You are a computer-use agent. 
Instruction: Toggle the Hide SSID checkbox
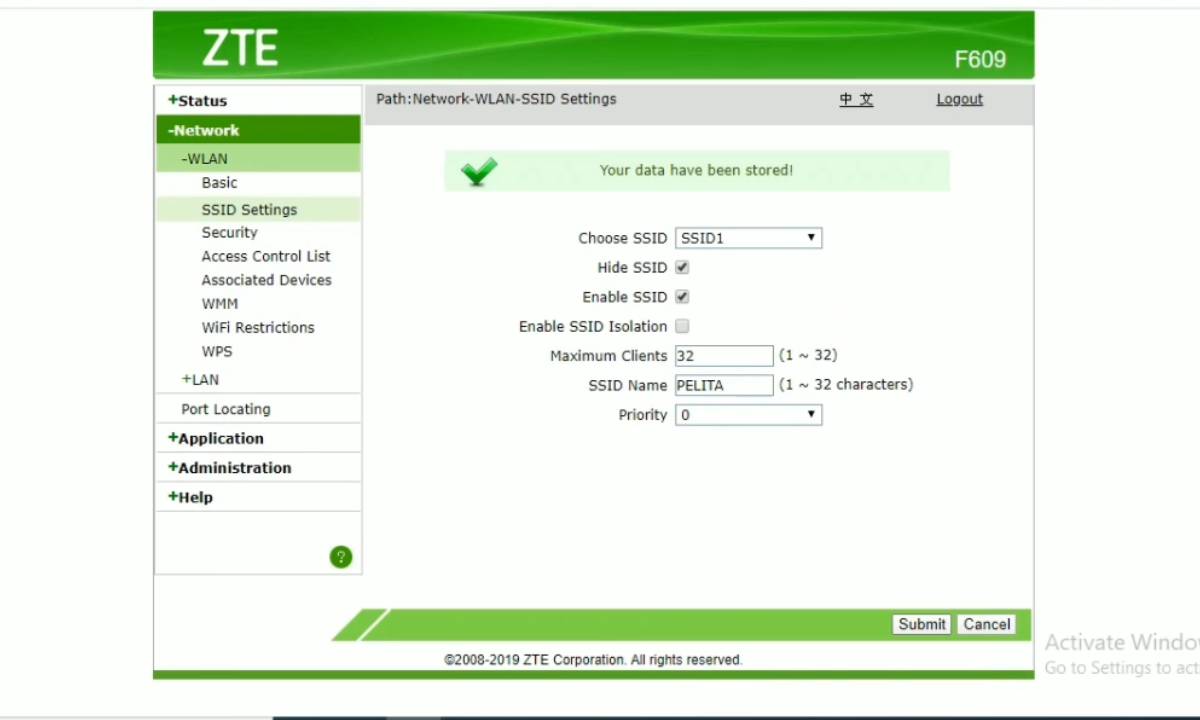click(682, 268)
